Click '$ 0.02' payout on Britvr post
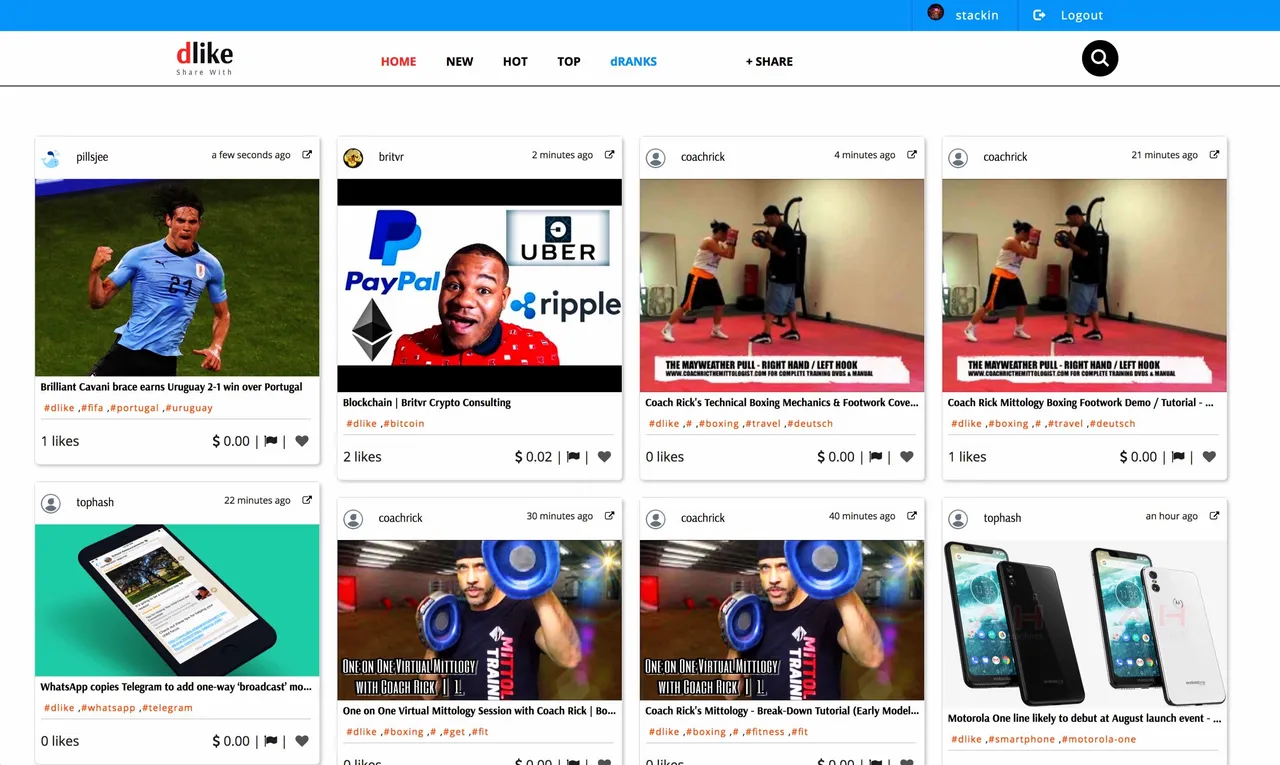The image size is (1280, 765). click(x=533, y=457)
